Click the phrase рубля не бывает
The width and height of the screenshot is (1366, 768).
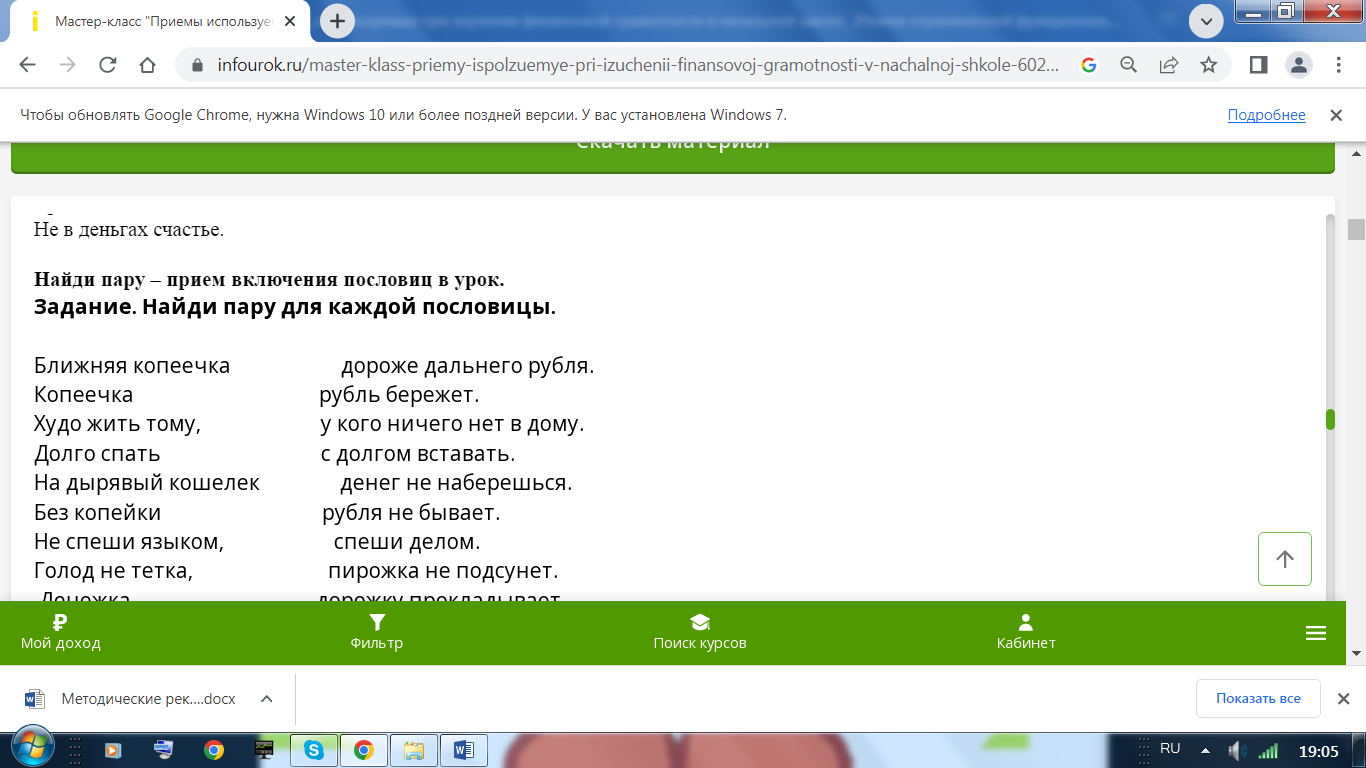click(411, 513)
